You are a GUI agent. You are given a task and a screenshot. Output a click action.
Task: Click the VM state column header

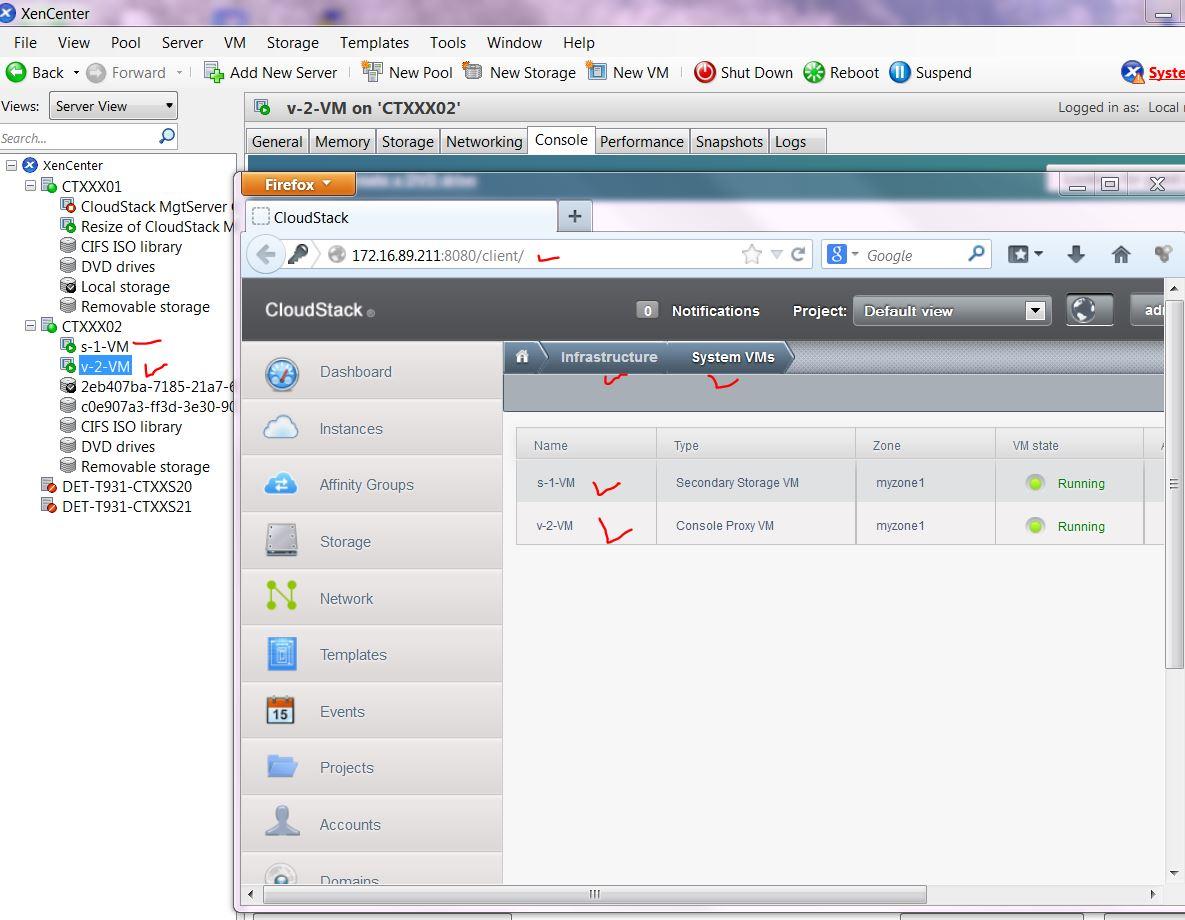point(1035,445)
